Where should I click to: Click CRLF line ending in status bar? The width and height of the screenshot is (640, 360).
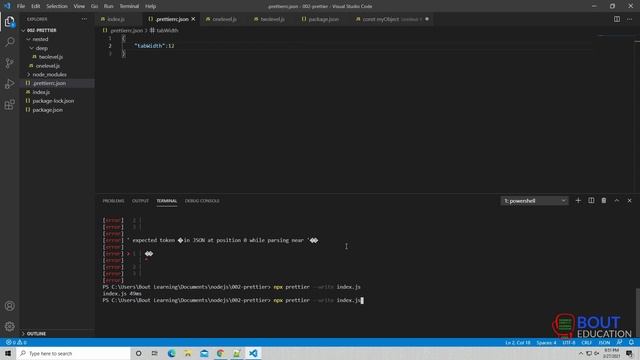pos(586,342)
